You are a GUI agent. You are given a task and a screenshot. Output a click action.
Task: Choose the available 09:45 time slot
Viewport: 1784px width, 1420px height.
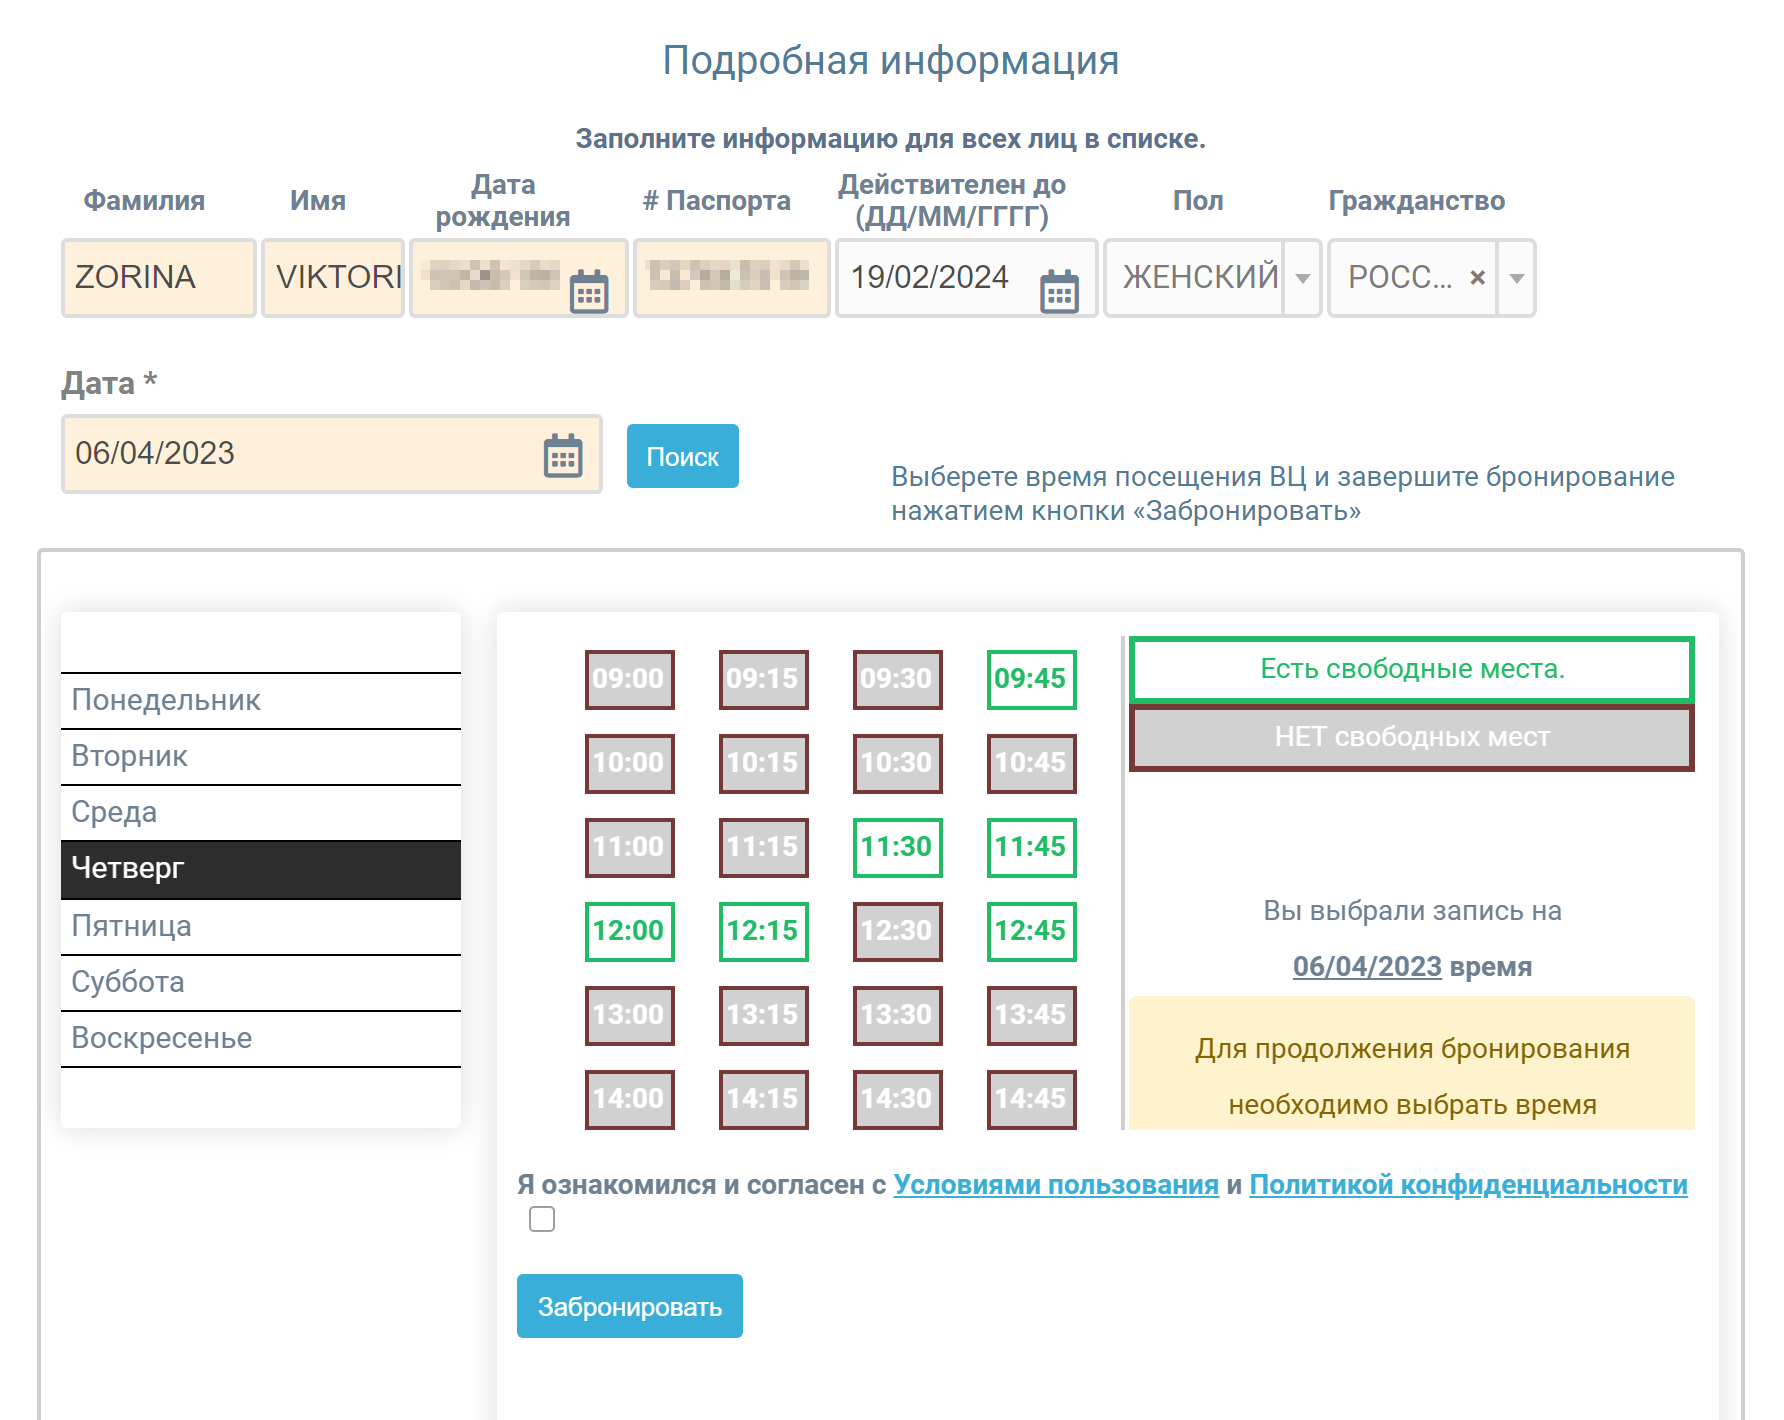point(1031,679)
